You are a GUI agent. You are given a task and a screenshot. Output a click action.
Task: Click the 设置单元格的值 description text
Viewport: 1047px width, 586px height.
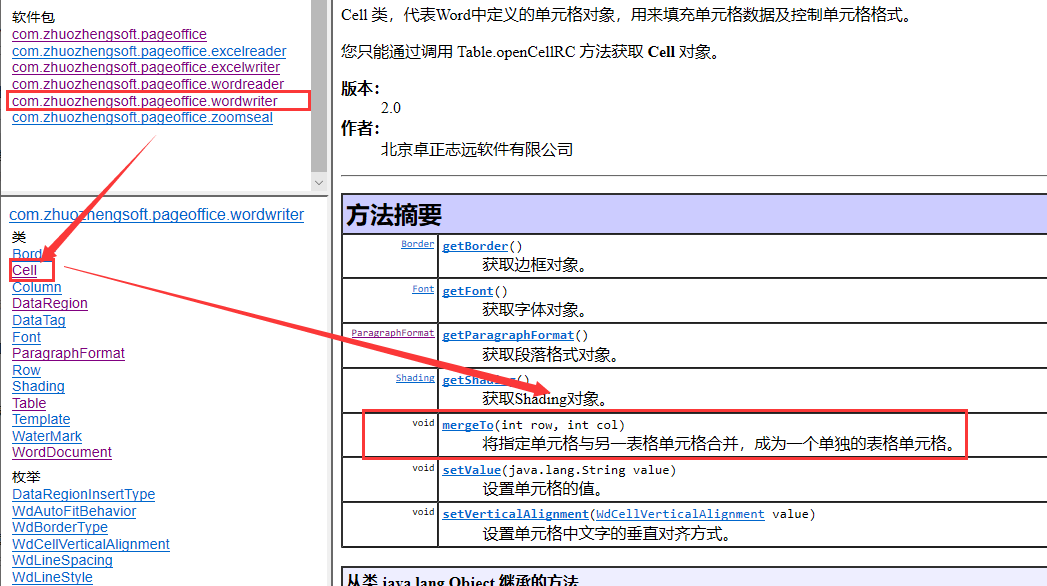(x=543, y=489)
